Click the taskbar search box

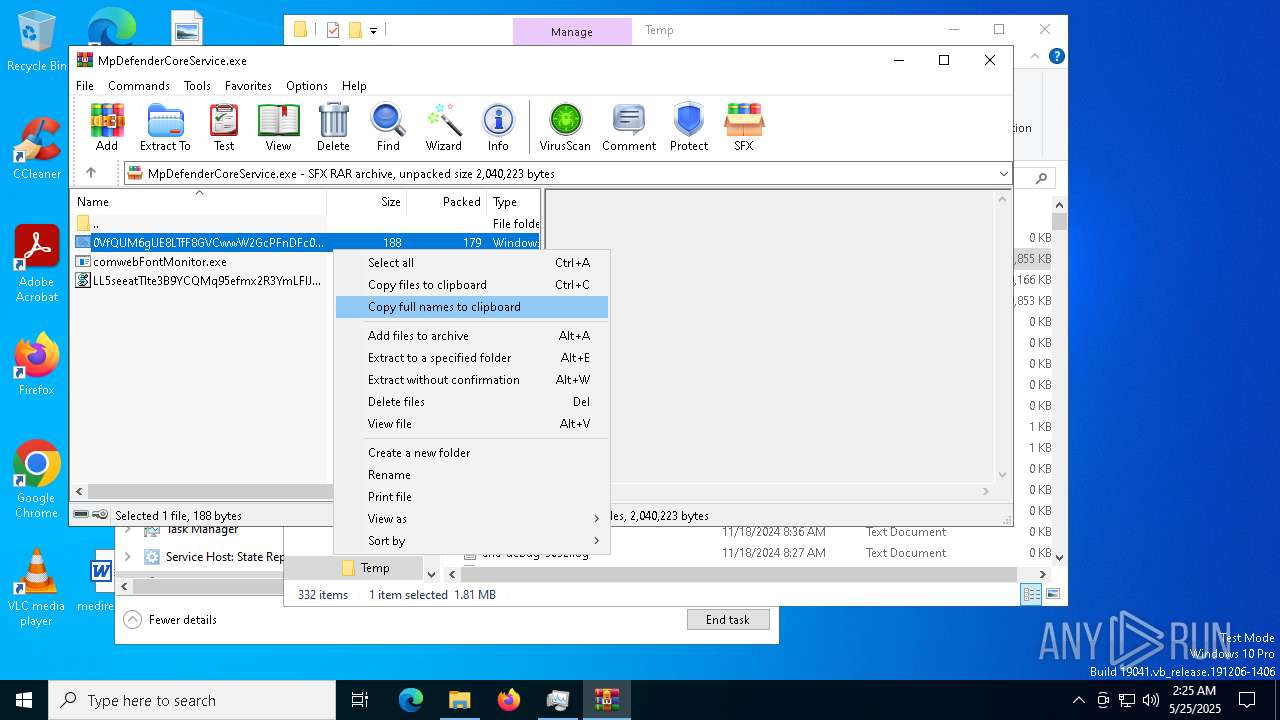(x=192, y=700)
